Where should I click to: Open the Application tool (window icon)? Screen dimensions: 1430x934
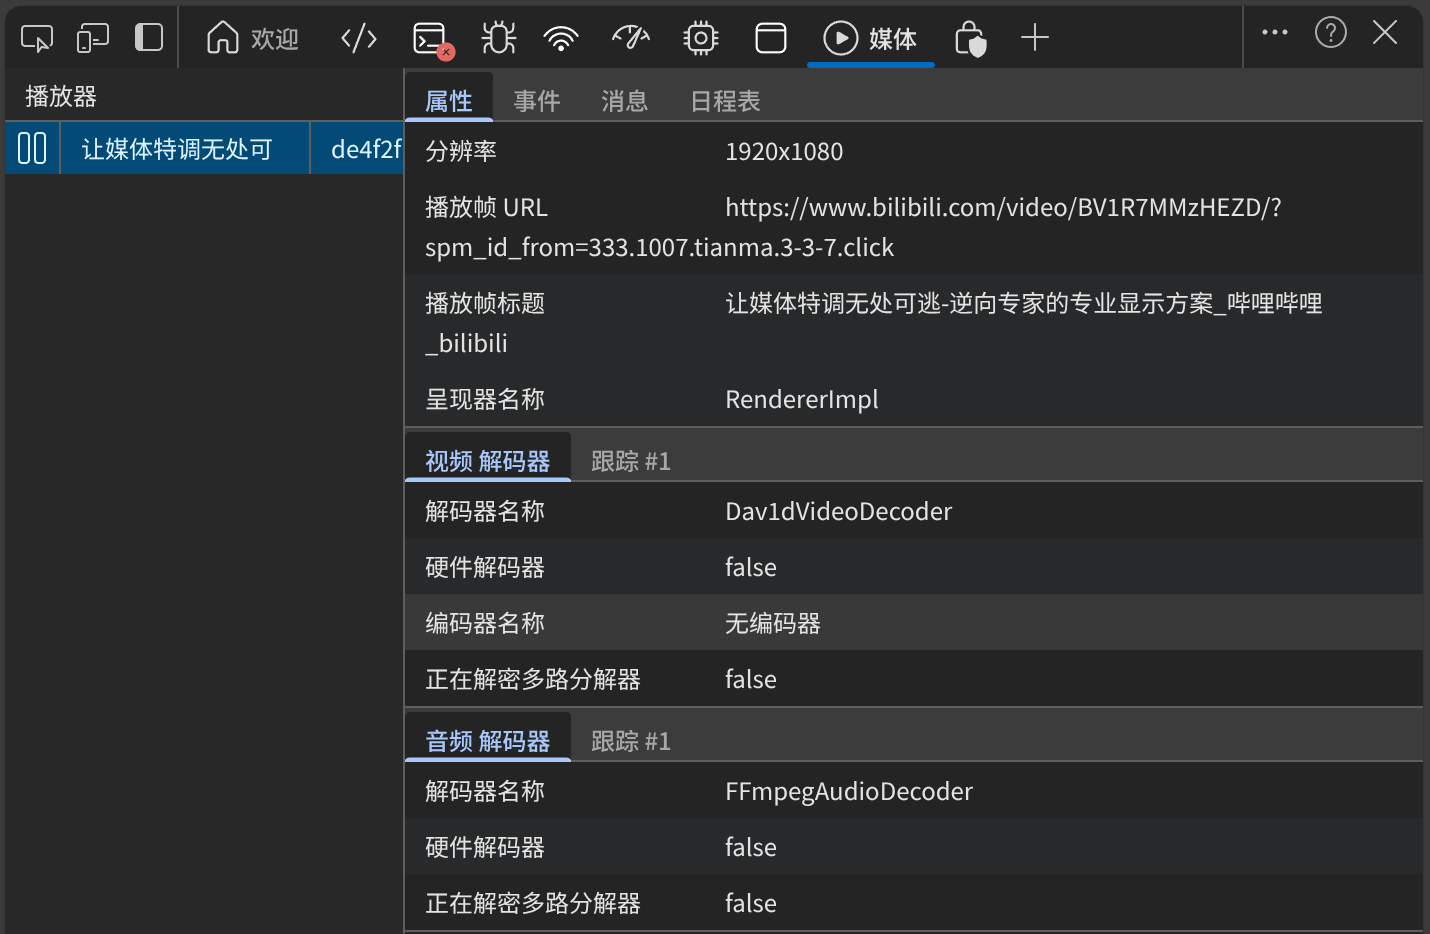click(x=771, y=38)
